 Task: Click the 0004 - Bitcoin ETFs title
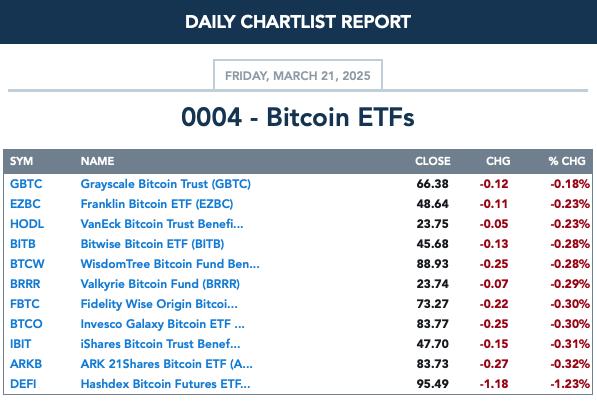tap(298, 117)
